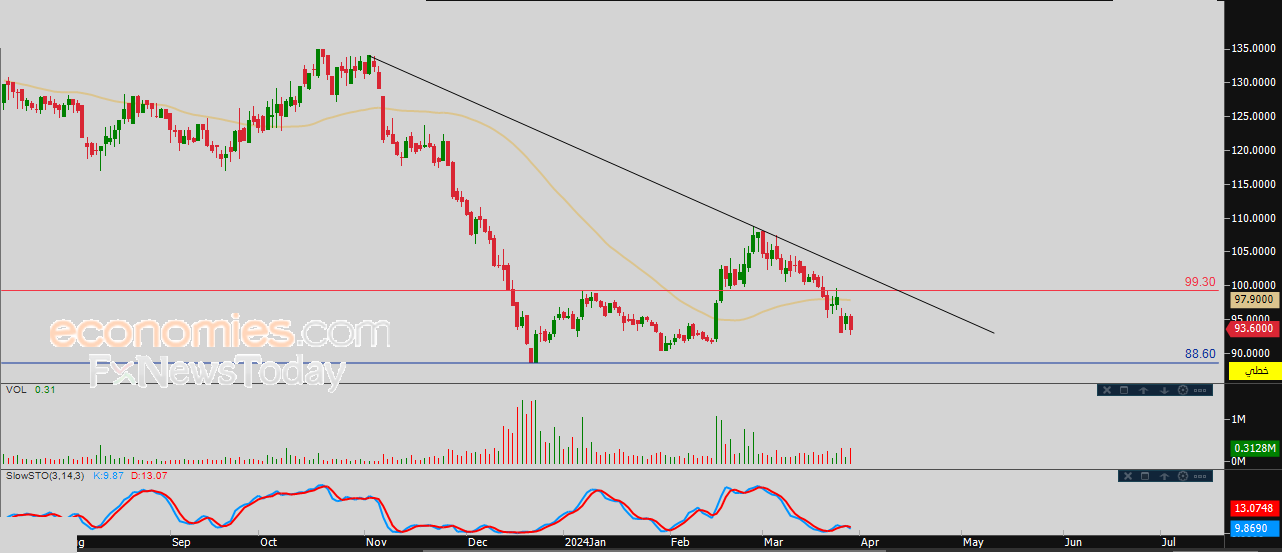
Task: Open settings gear for VOL indicator
Action: pos(1183,390)
